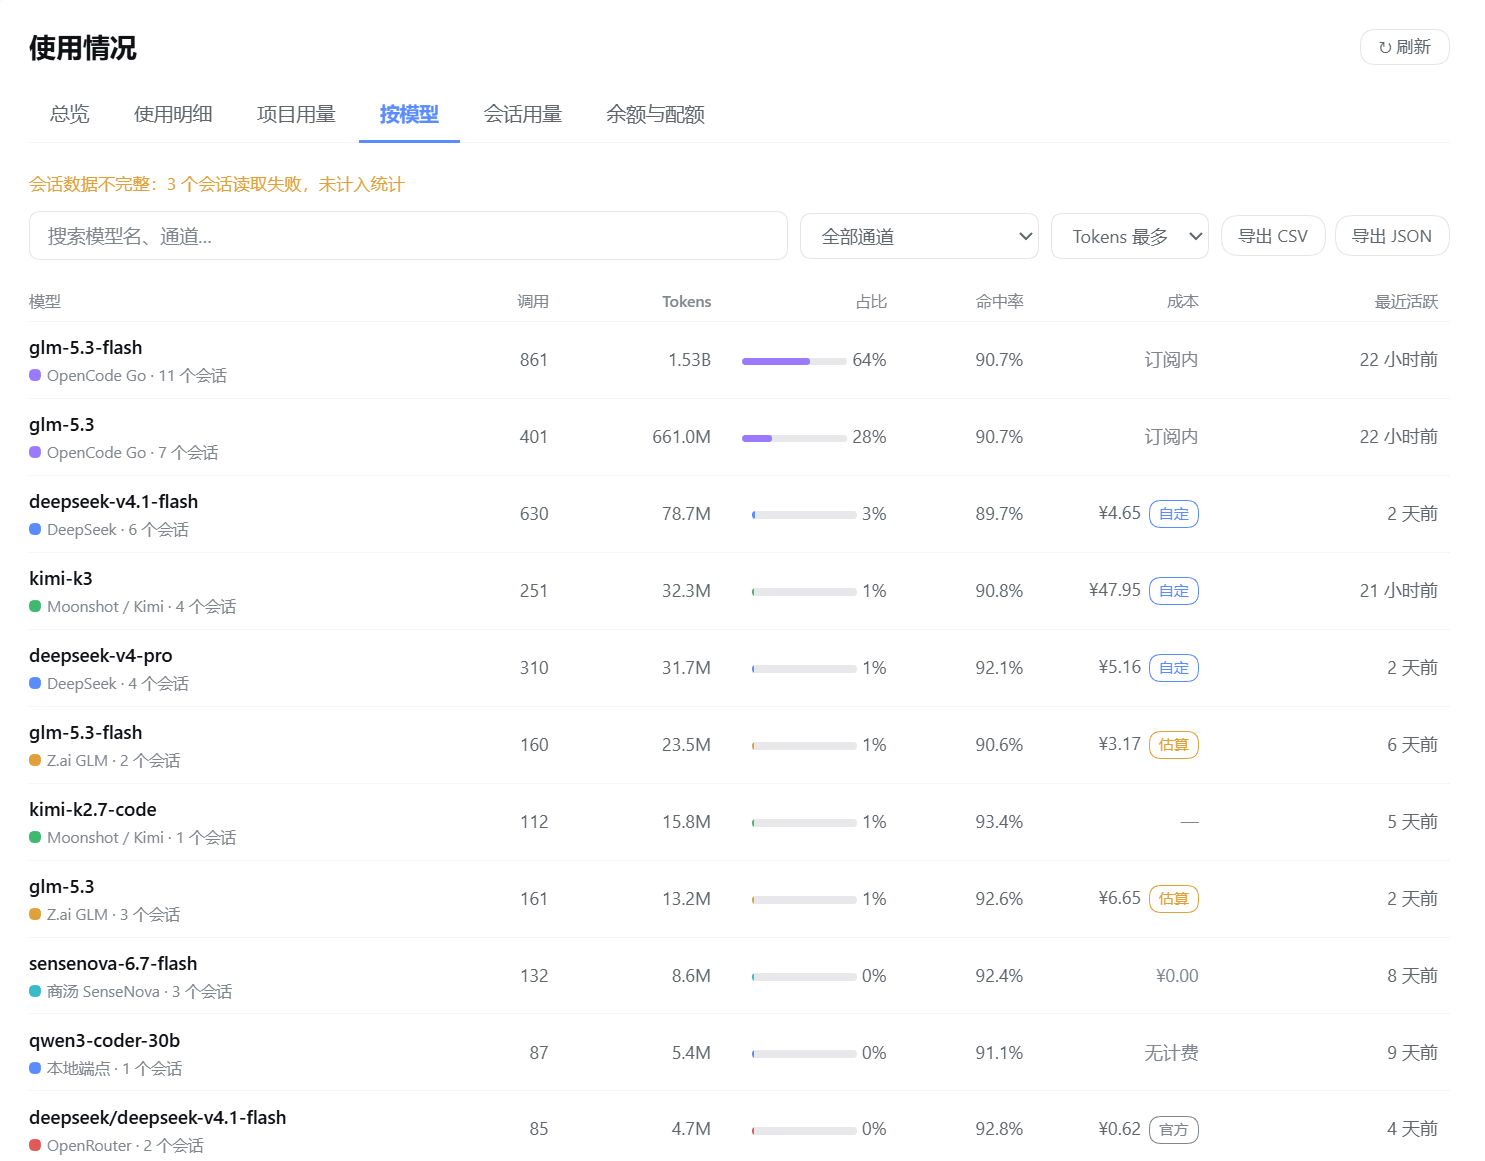Viewport: 1485px width, 1161px height.
Task: Click the 无计费 cost cell
Action: pos(1171,1053)
